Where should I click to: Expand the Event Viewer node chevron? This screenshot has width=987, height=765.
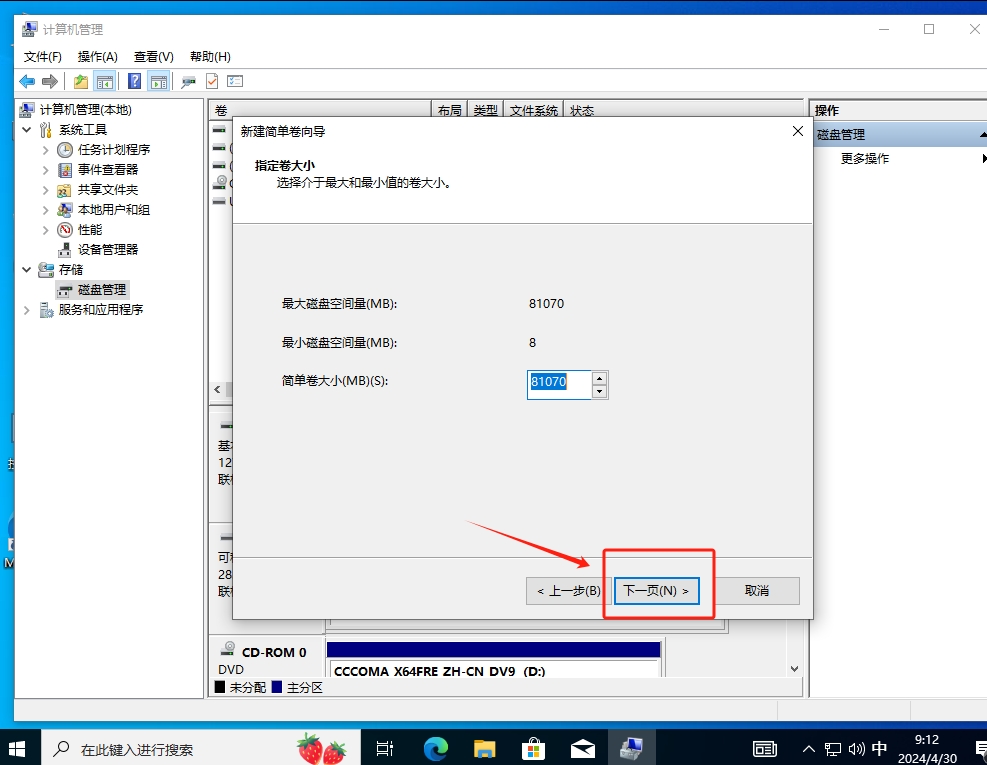click(45, 170)
